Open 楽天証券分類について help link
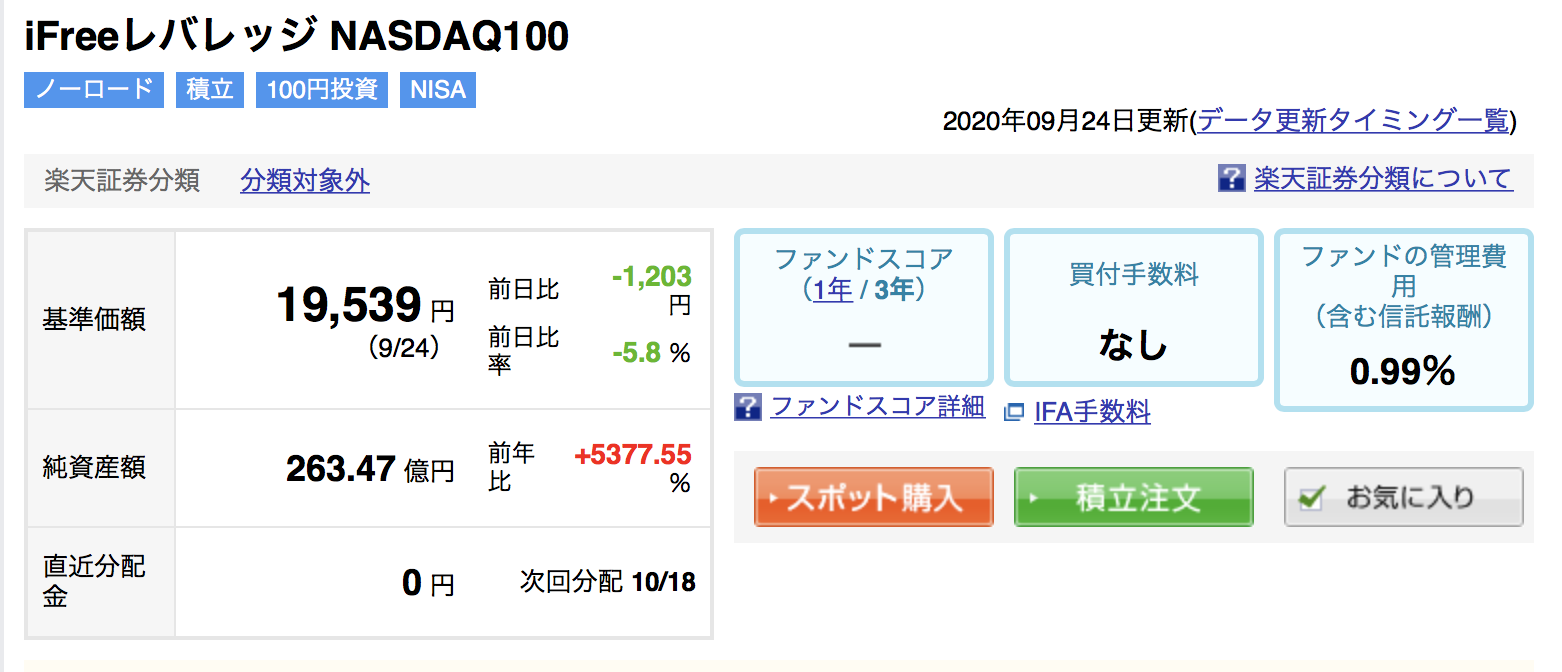The image size is (1562, 672). tap(1383, 179)
